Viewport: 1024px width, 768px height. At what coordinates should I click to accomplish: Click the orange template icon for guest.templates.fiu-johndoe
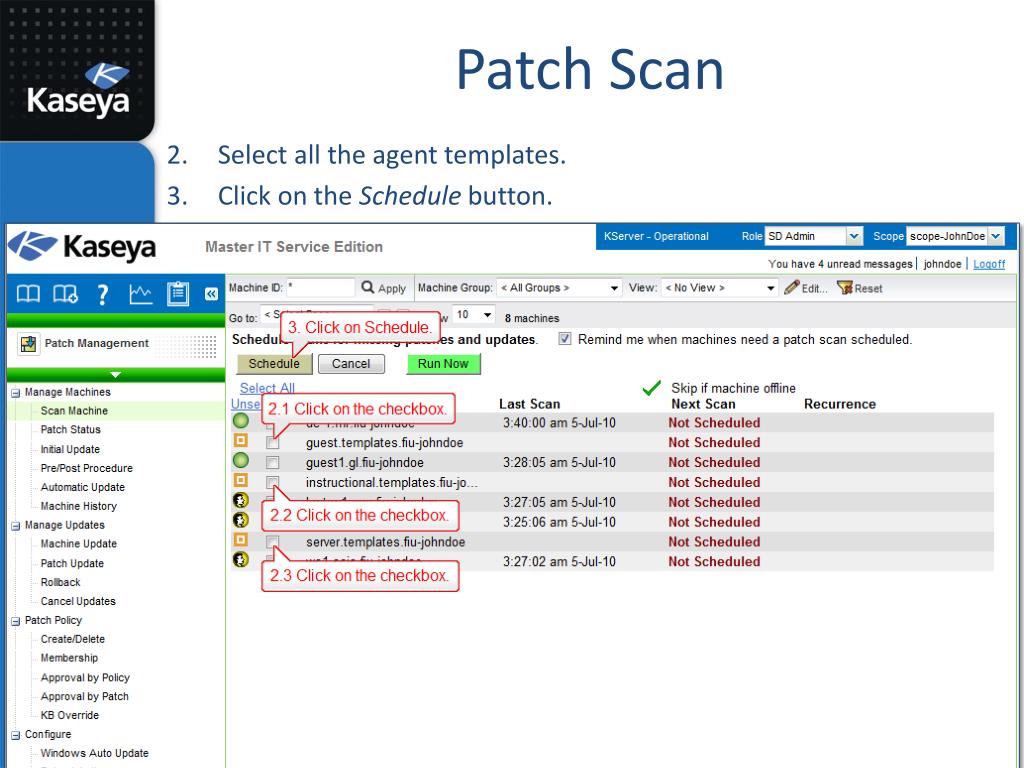(x=241, y=441)
